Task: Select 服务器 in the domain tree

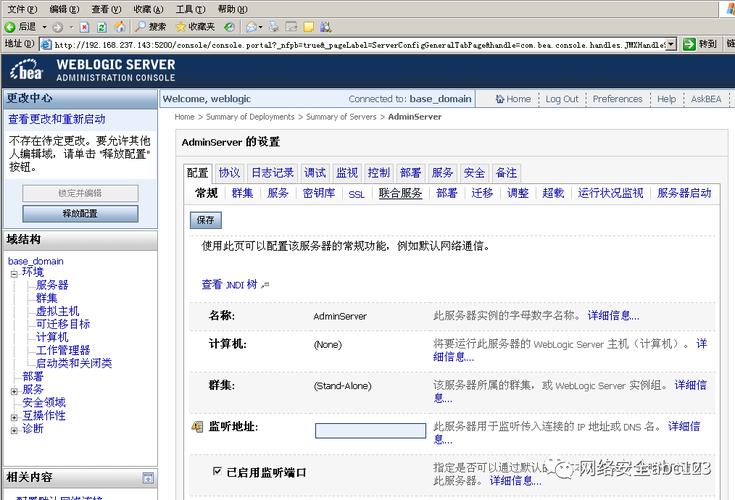Action: (52, 285)
